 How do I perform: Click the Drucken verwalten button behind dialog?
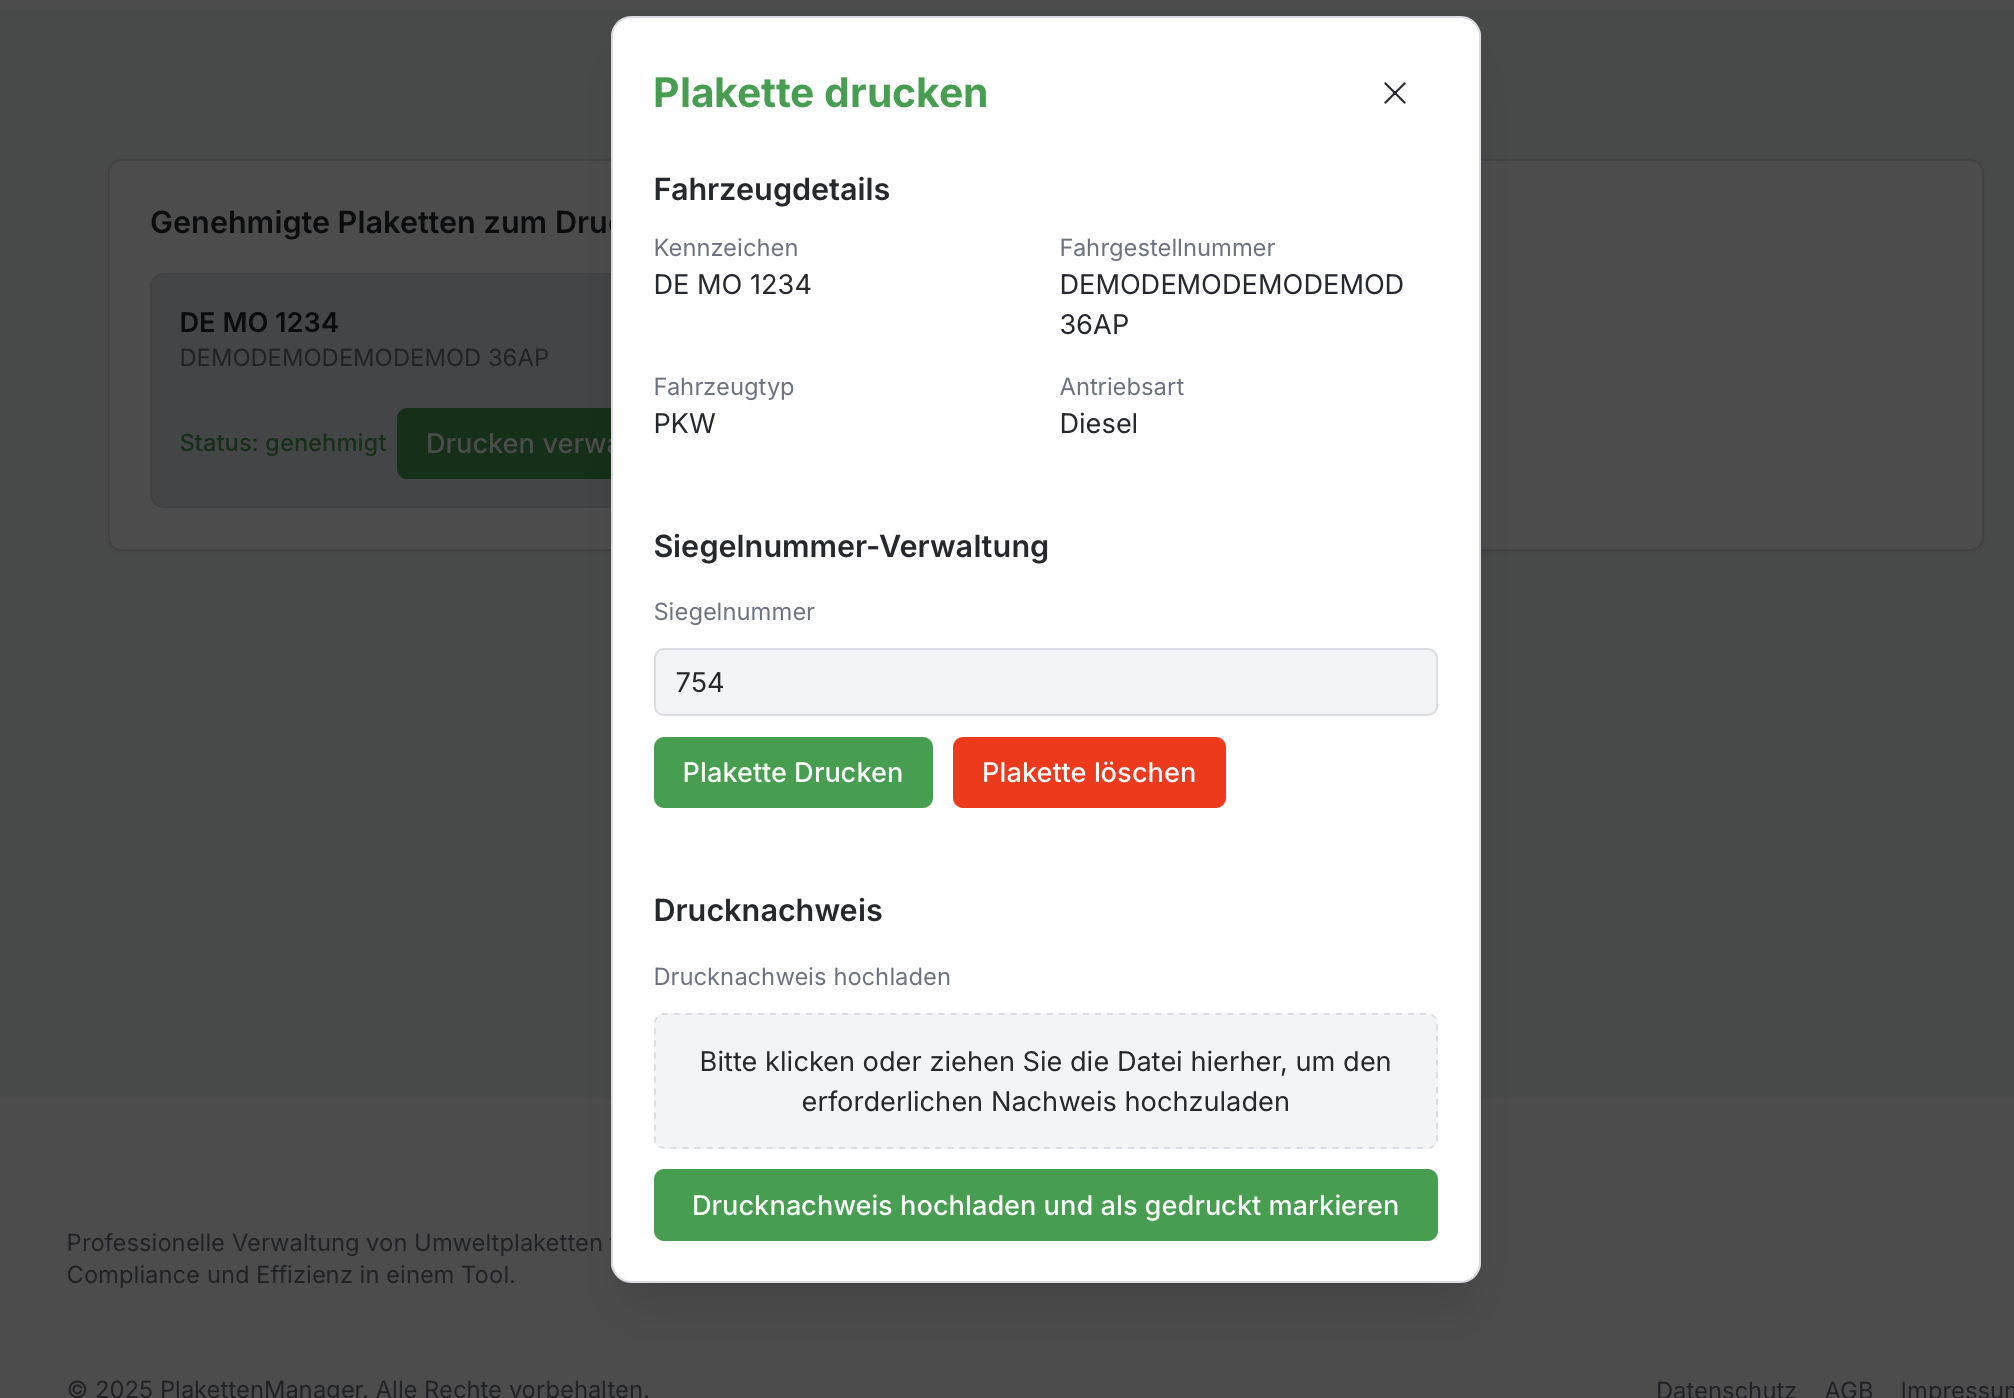pos(505,443)
